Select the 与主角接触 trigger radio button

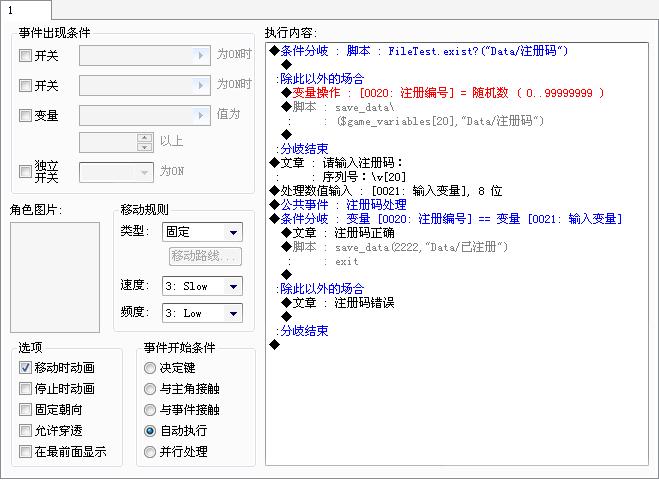[150, 389]
